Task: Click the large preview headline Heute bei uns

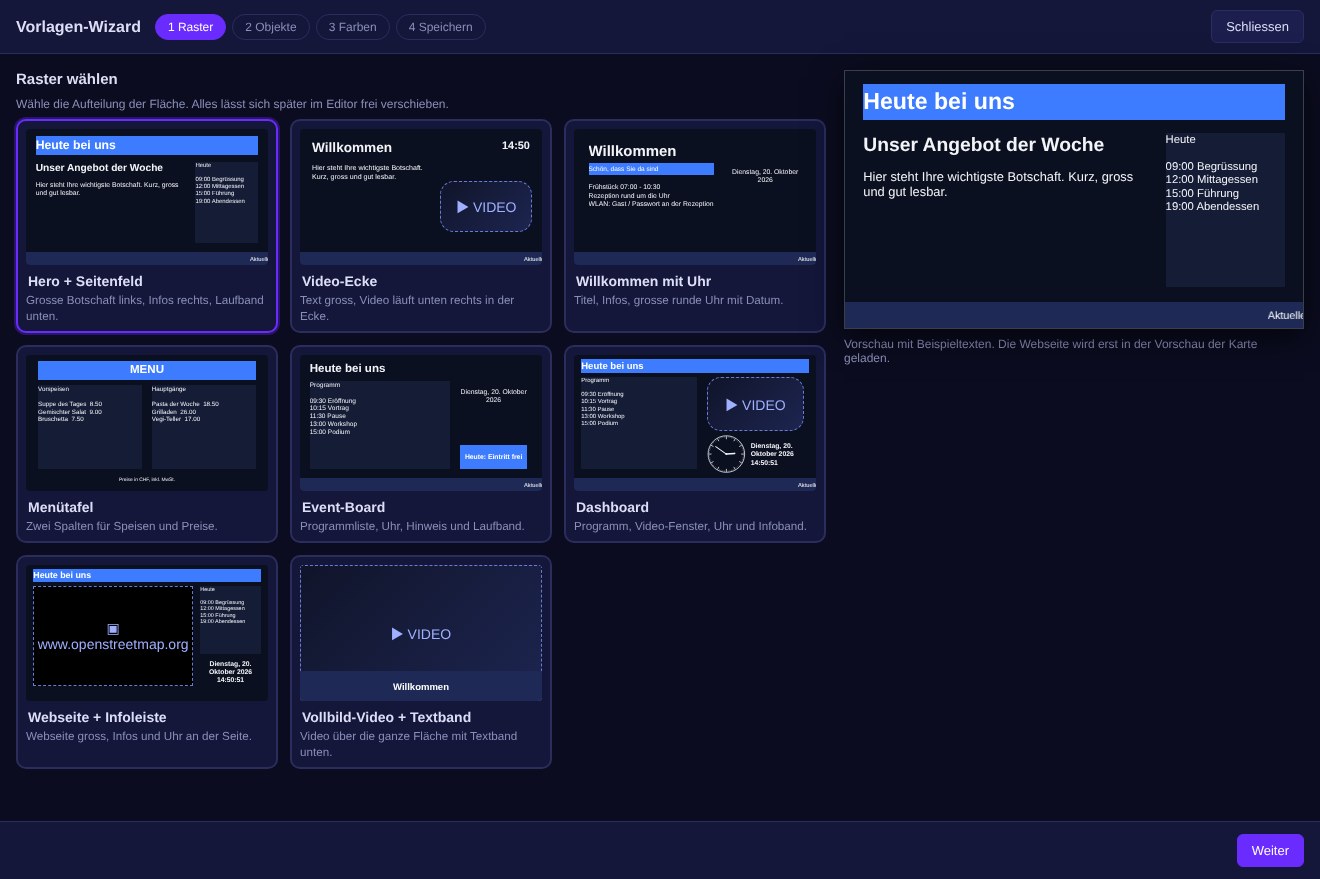Action: [939, 101]
